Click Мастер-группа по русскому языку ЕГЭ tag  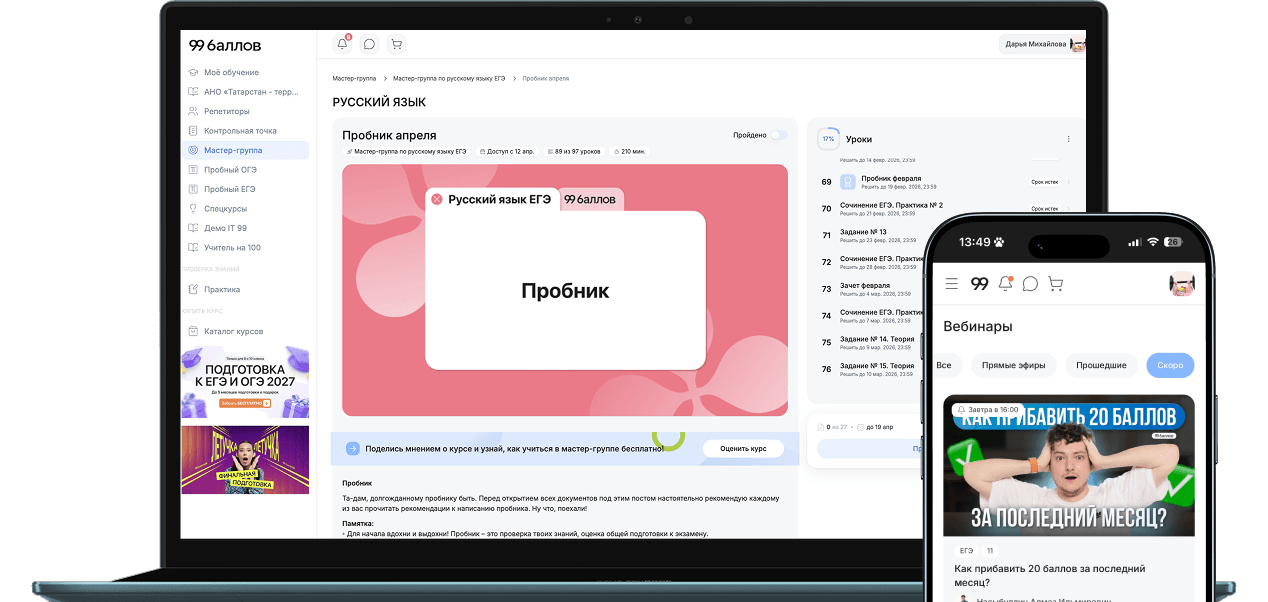click(407, 151)
